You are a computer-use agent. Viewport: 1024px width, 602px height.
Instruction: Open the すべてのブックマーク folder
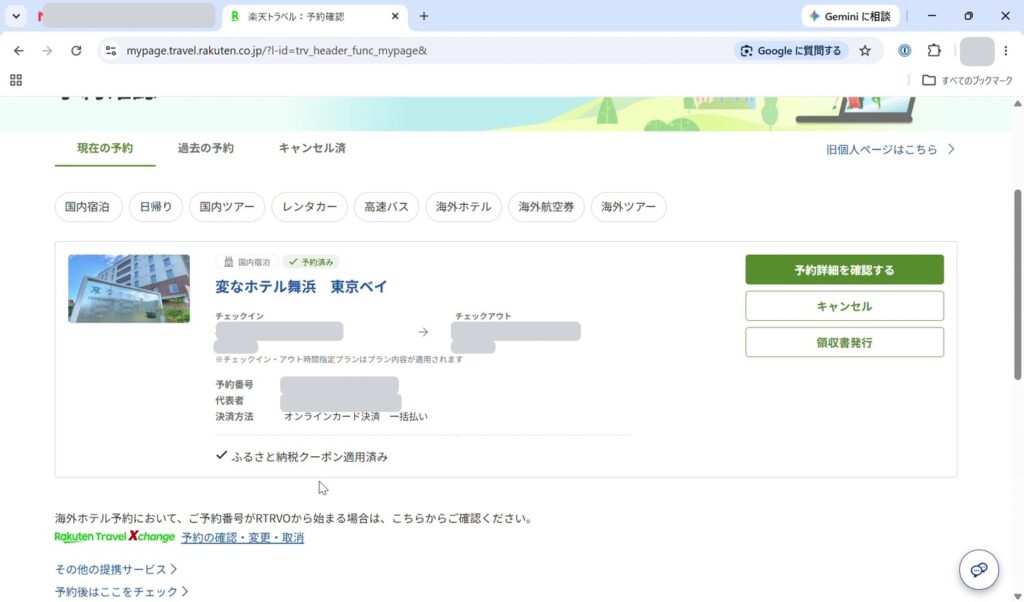(x=967, y=80)
